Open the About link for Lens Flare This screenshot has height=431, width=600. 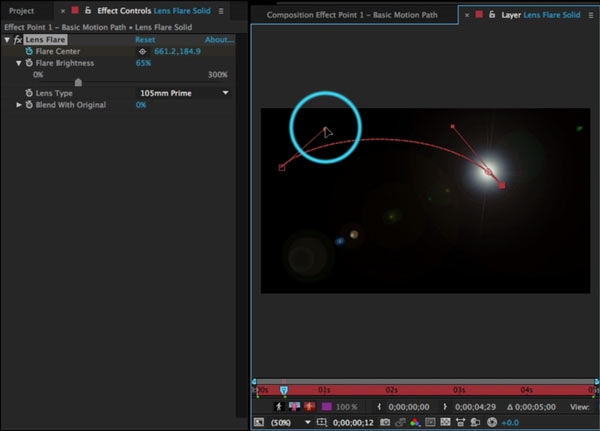(219, 39)
